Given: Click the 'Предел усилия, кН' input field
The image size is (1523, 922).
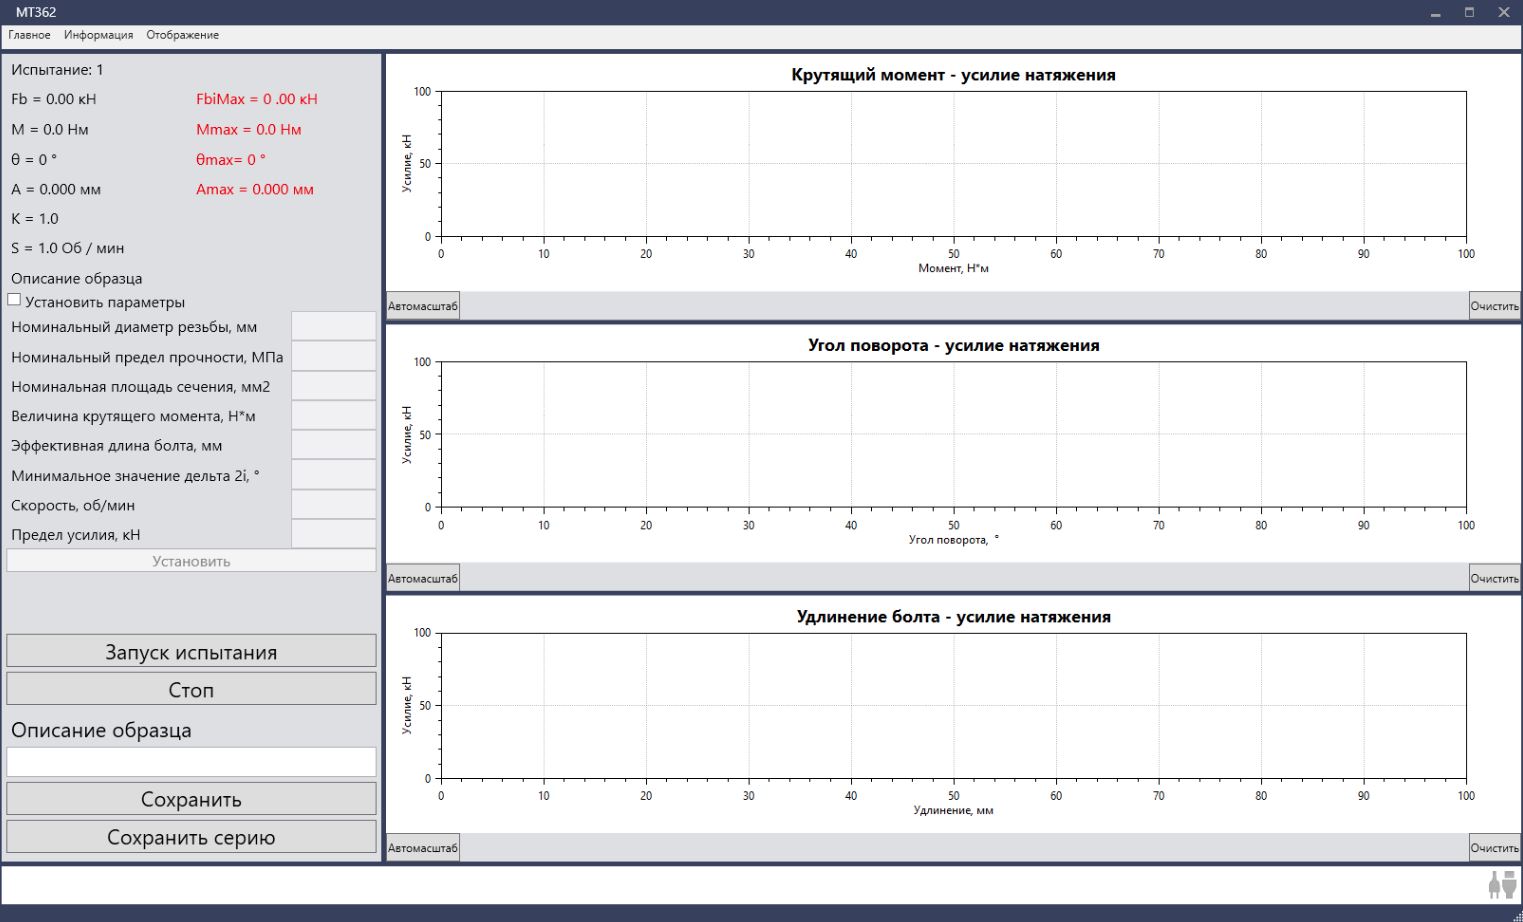Looking at the screenshot, I should click(334, 534).
